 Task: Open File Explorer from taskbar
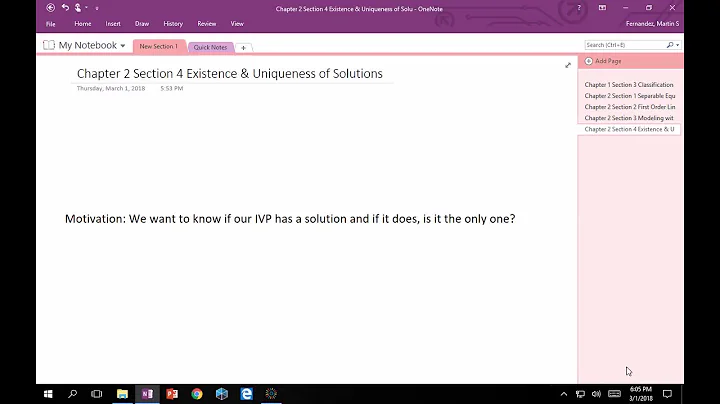coord(122,394)
